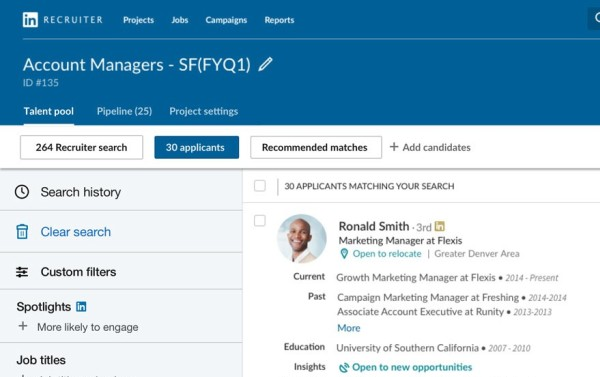Click Marketing Manager at Flexis headline
This screenshot has width=600, height=377.
tap(400, 241)
